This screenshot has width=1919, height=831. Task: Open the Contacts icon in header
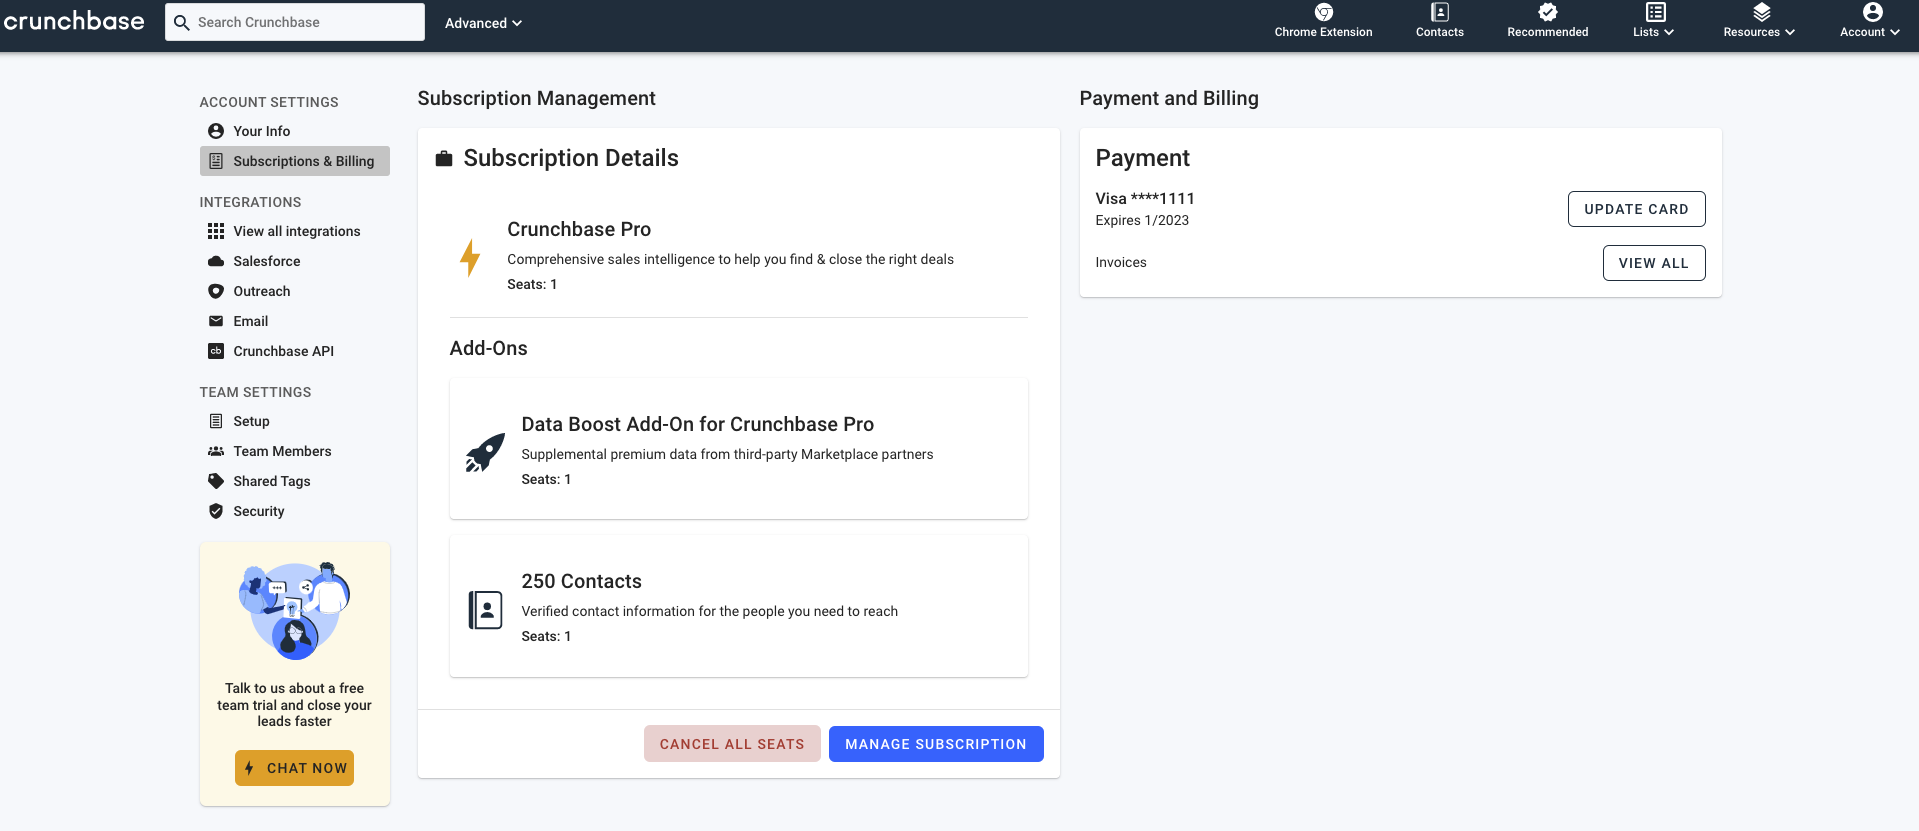1439,12
